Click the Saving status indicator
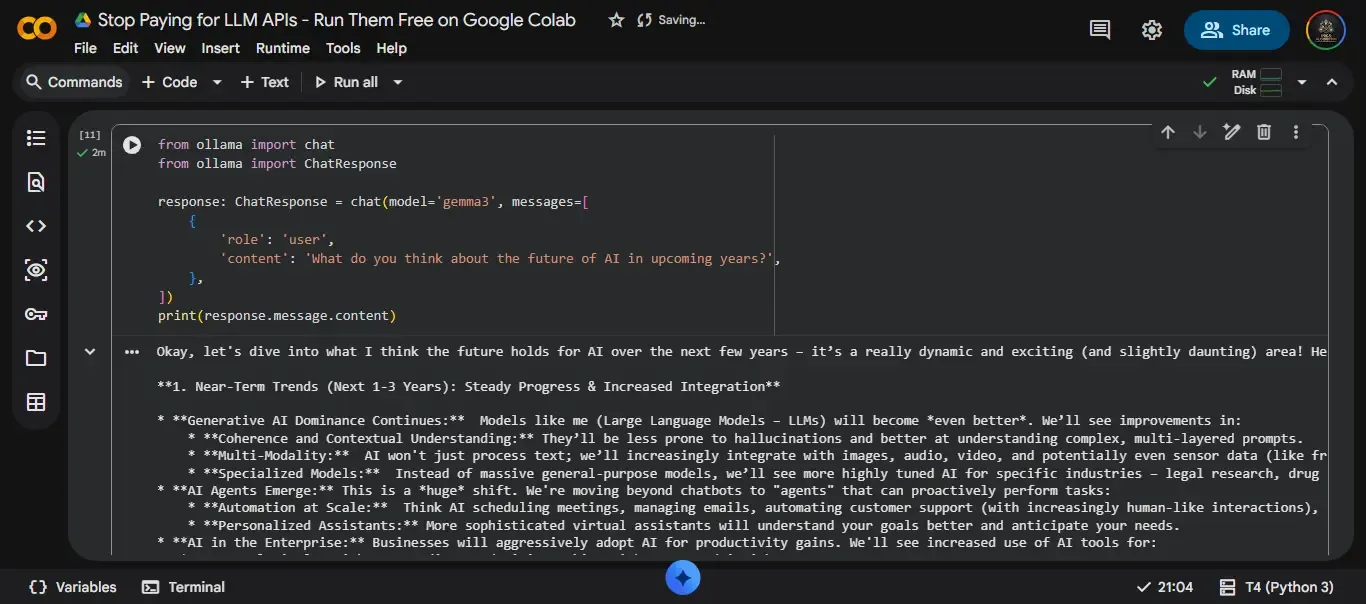The image size is (1366, 604). point(670,20)
